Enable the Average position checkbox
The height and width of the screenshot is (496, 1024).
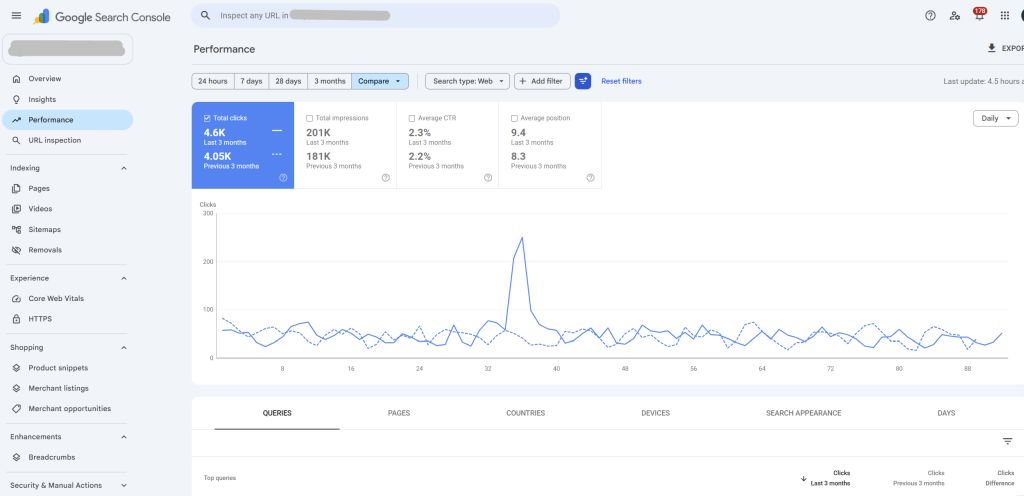click(515, 118)
